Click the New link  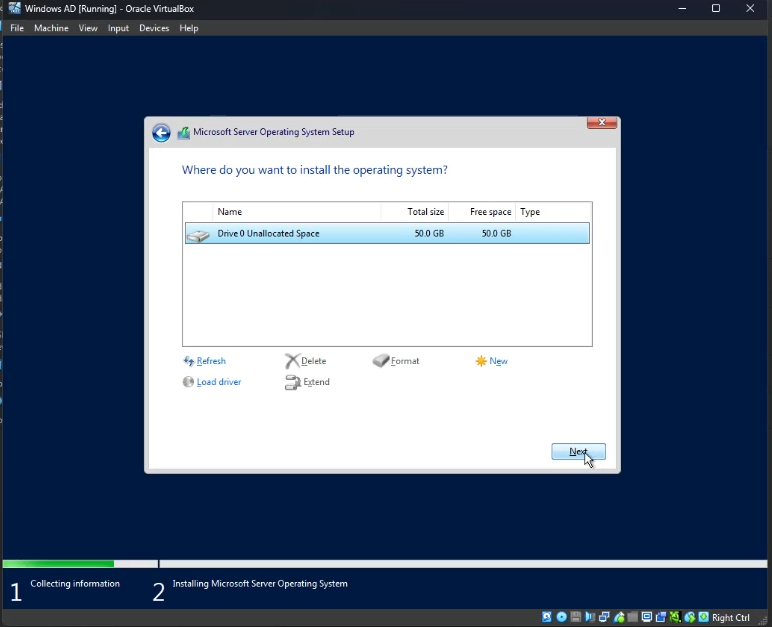point(498,361)
